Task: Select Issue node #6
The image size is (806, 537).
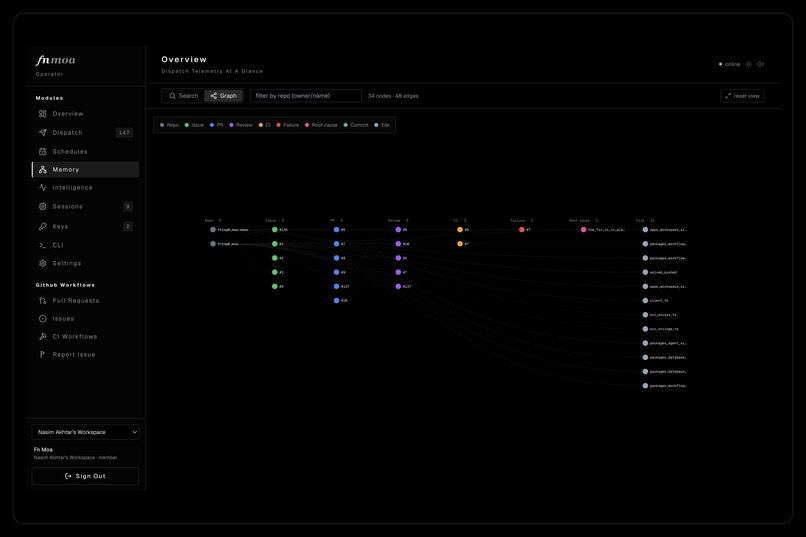Action: tap(274, 287)
